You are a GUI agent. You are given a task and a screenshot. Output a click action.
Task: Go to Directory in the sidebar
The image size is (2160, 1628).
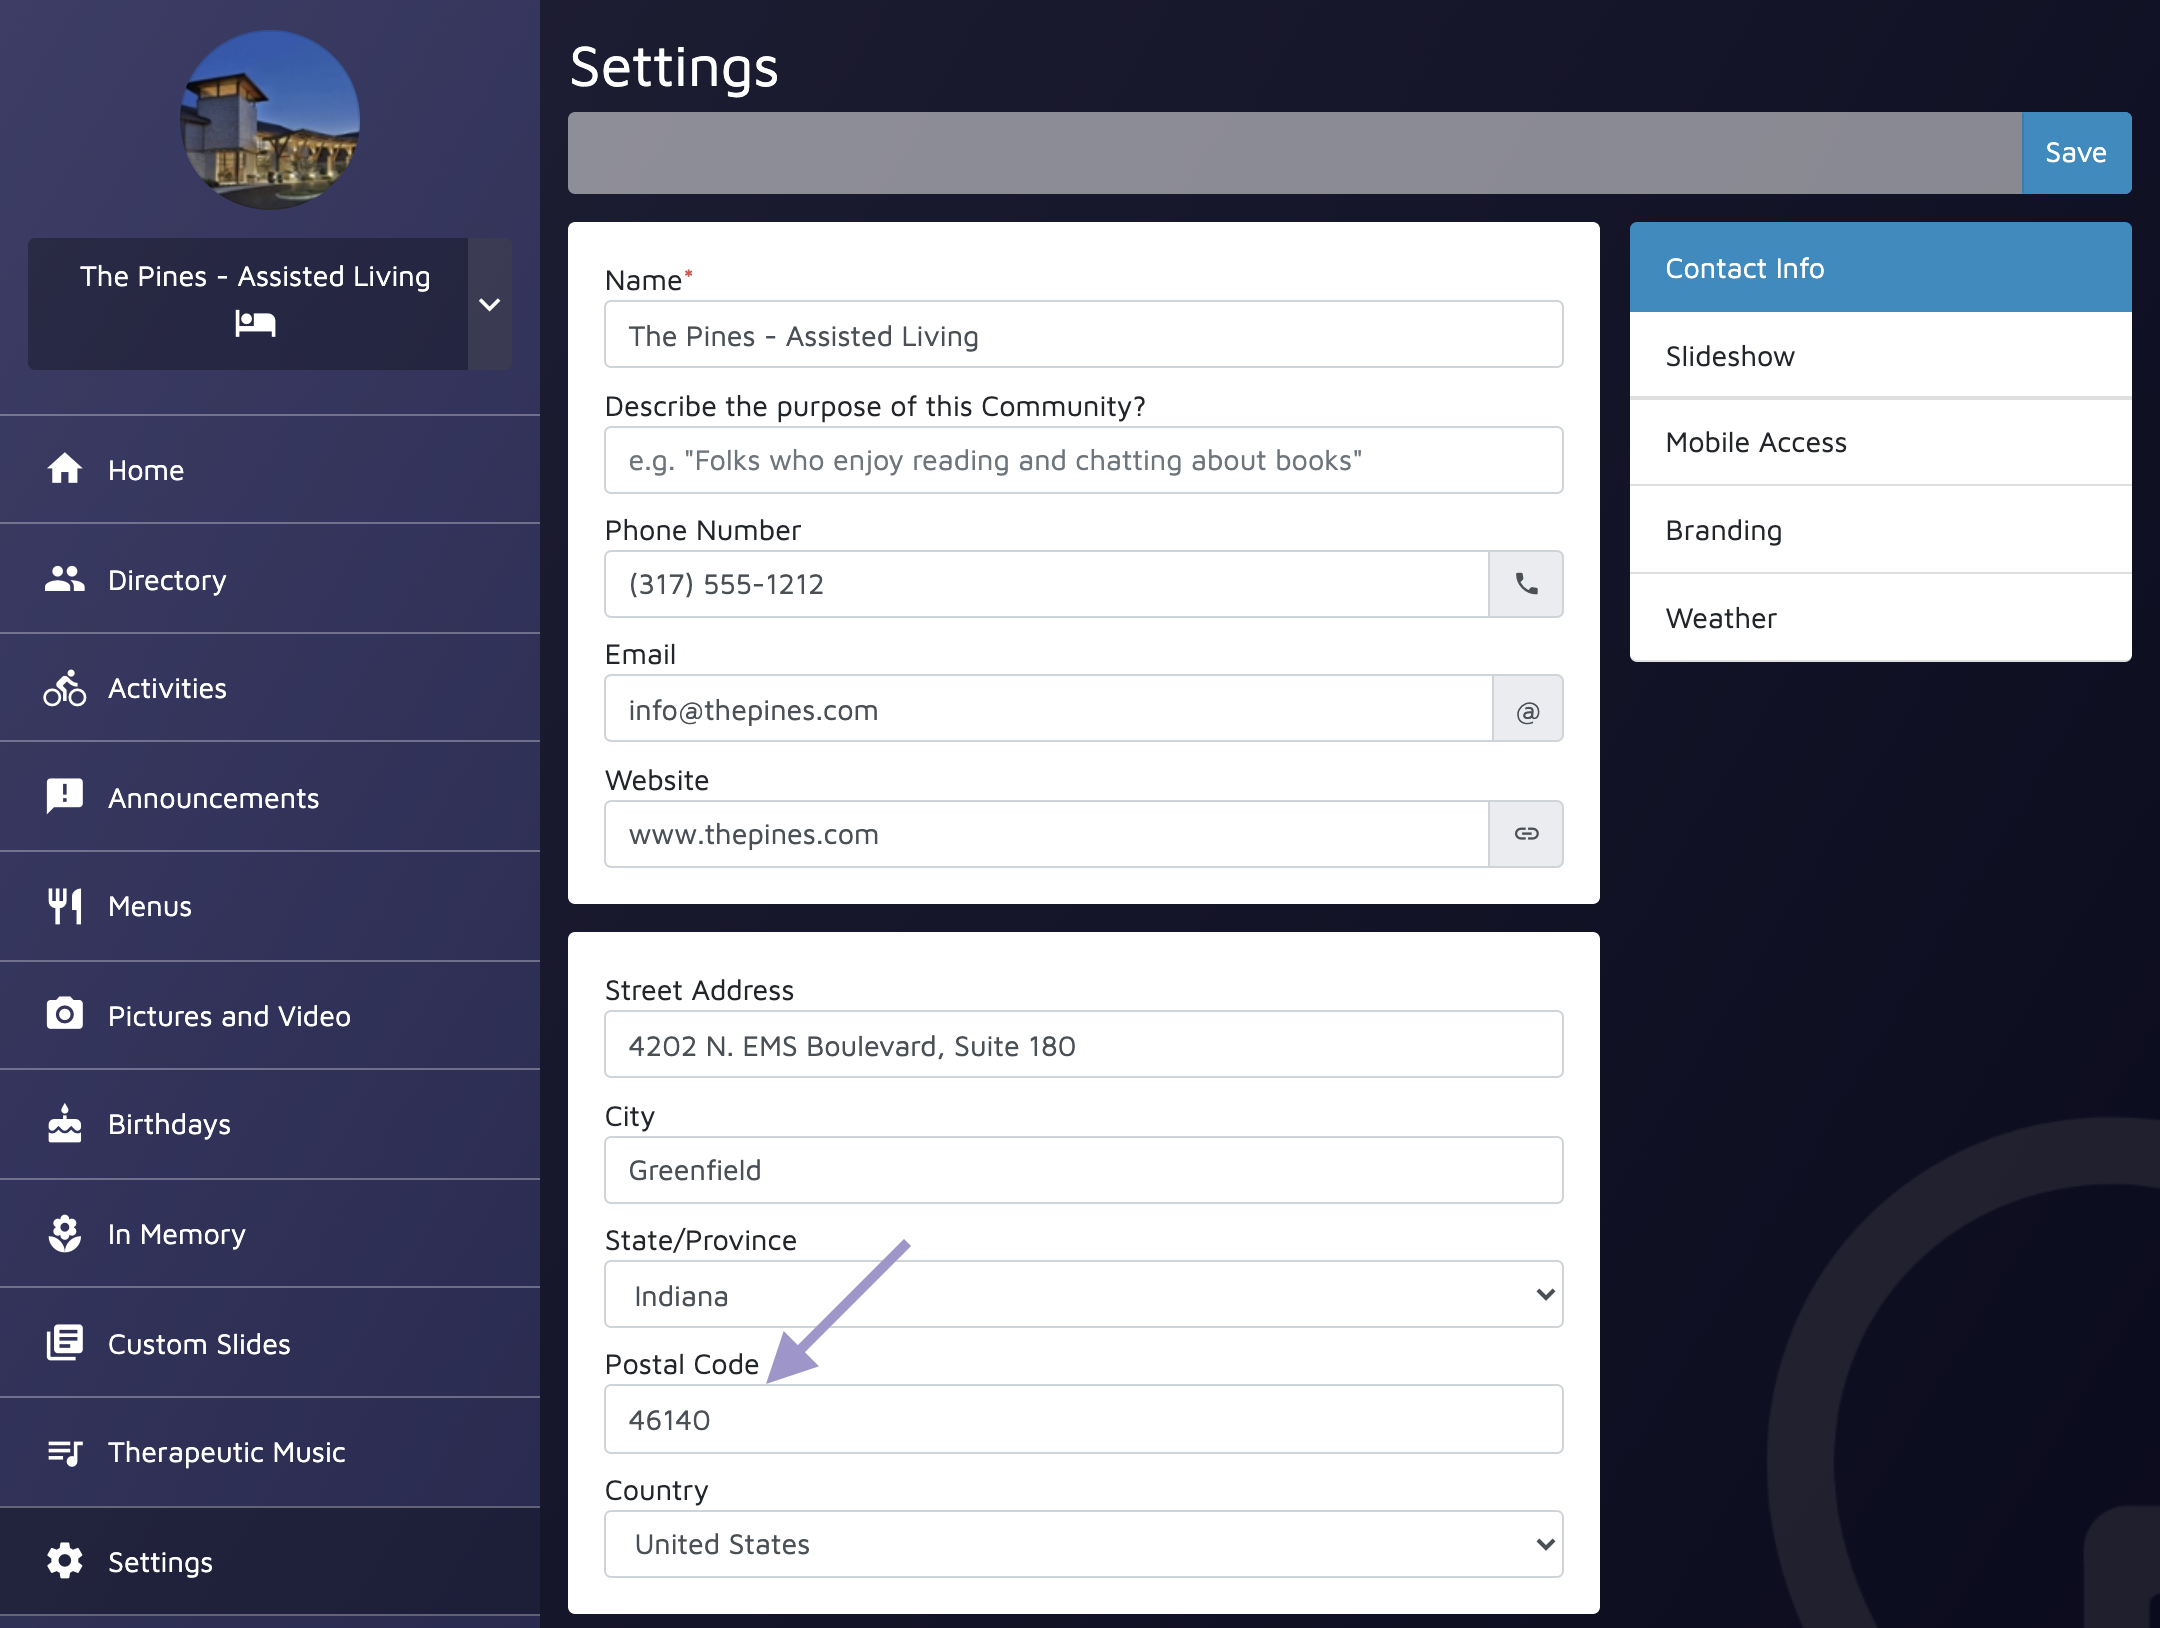point(270,579)
